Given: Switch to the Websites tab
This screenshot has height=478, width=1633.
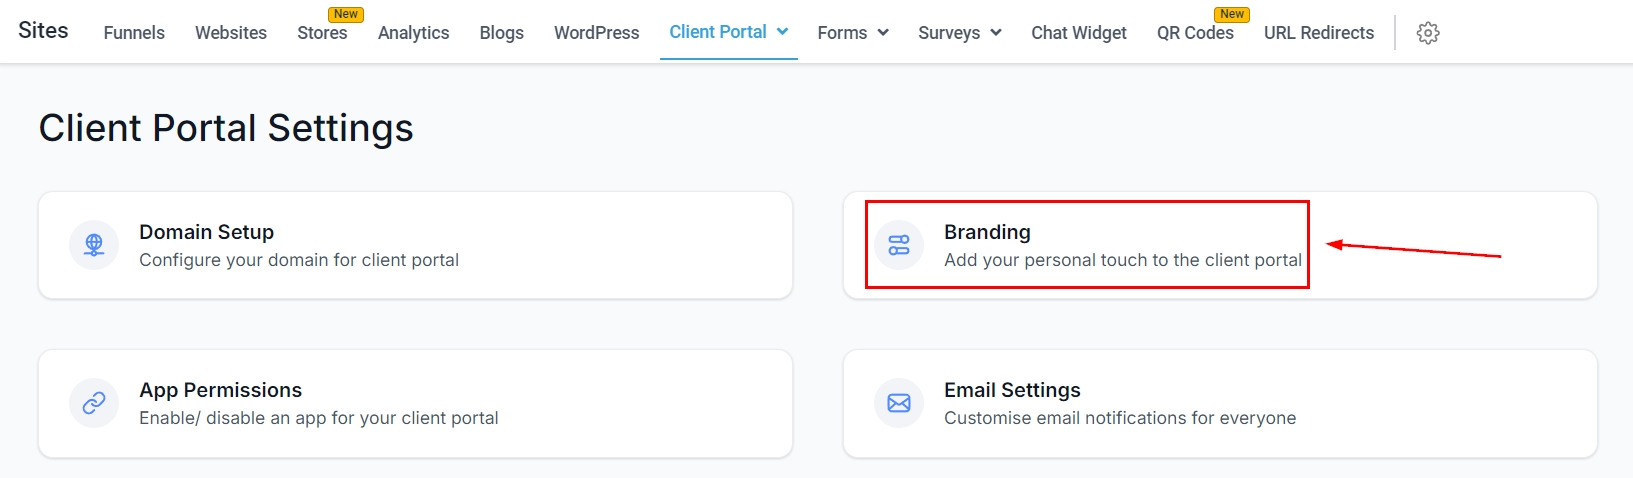Looking at the screenshot, I should point(231,33).
